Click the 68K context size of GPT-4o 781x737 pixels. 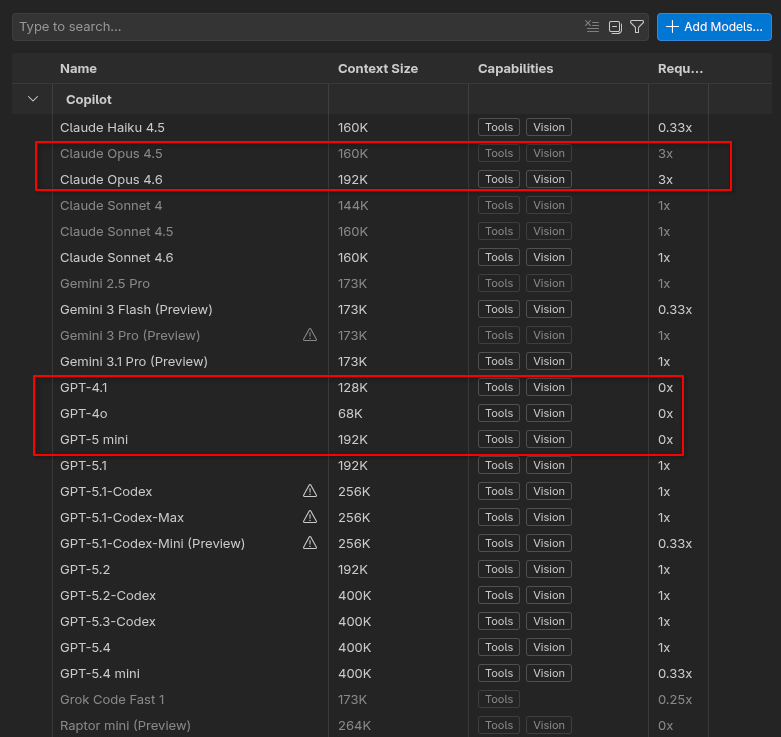coord(350,413)
